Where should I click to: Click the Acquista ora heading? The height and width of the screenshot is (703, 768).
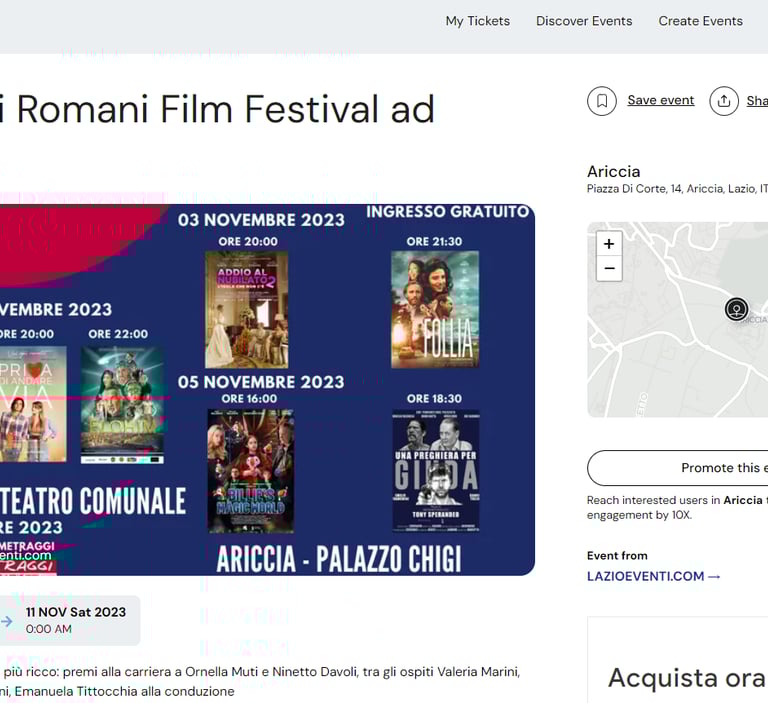point(687,678)
